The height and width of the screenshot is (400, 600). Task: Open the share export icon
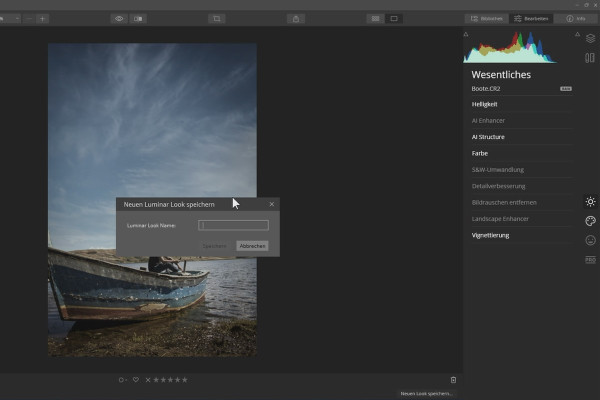[296, 19]
